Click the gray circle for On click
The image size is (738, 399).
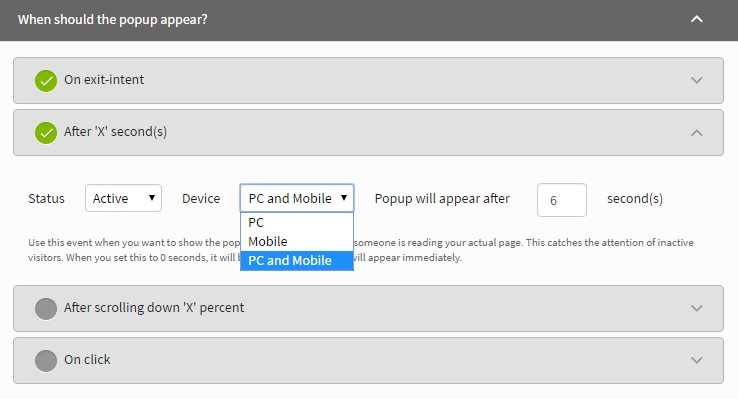click(46, 361)
